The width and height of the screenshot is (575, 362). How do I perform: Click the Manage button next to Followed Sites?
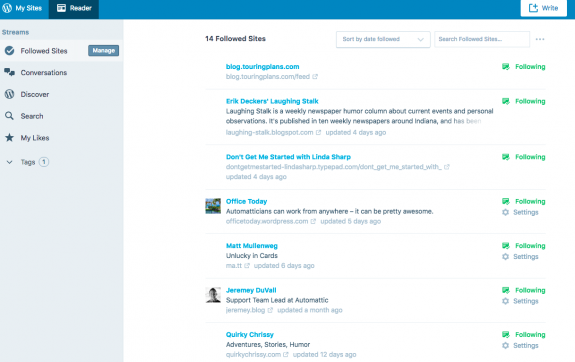pos(103,50)
